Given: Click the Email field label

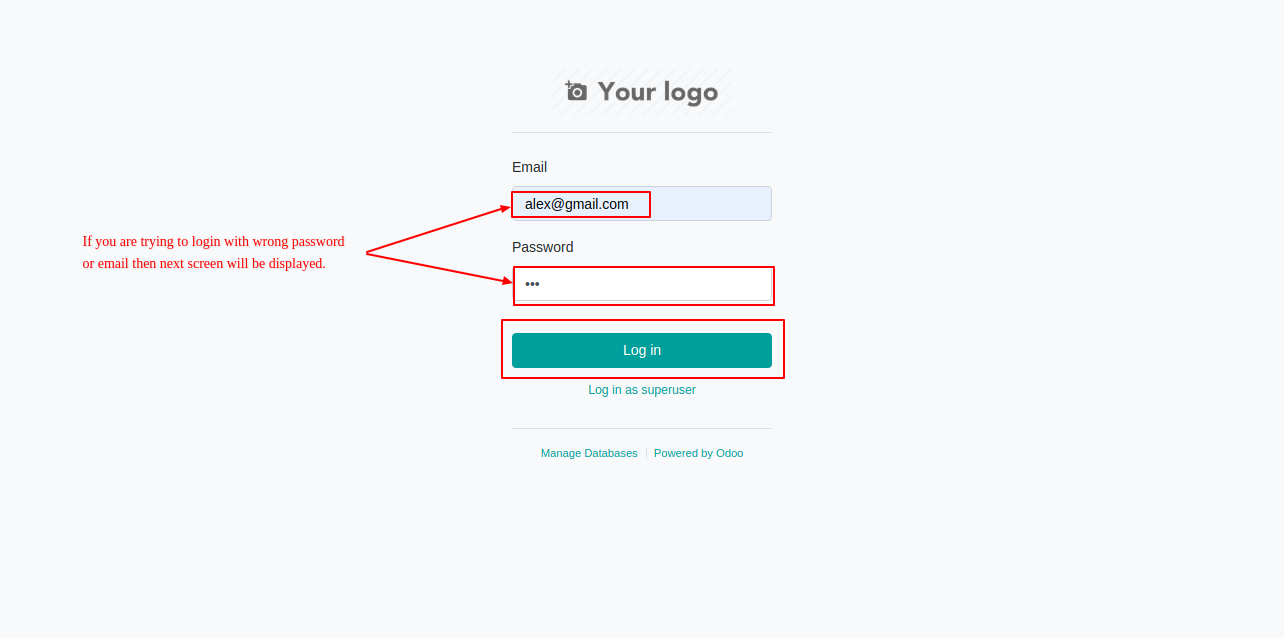Looking at the screenshot, I should point(529,167).
